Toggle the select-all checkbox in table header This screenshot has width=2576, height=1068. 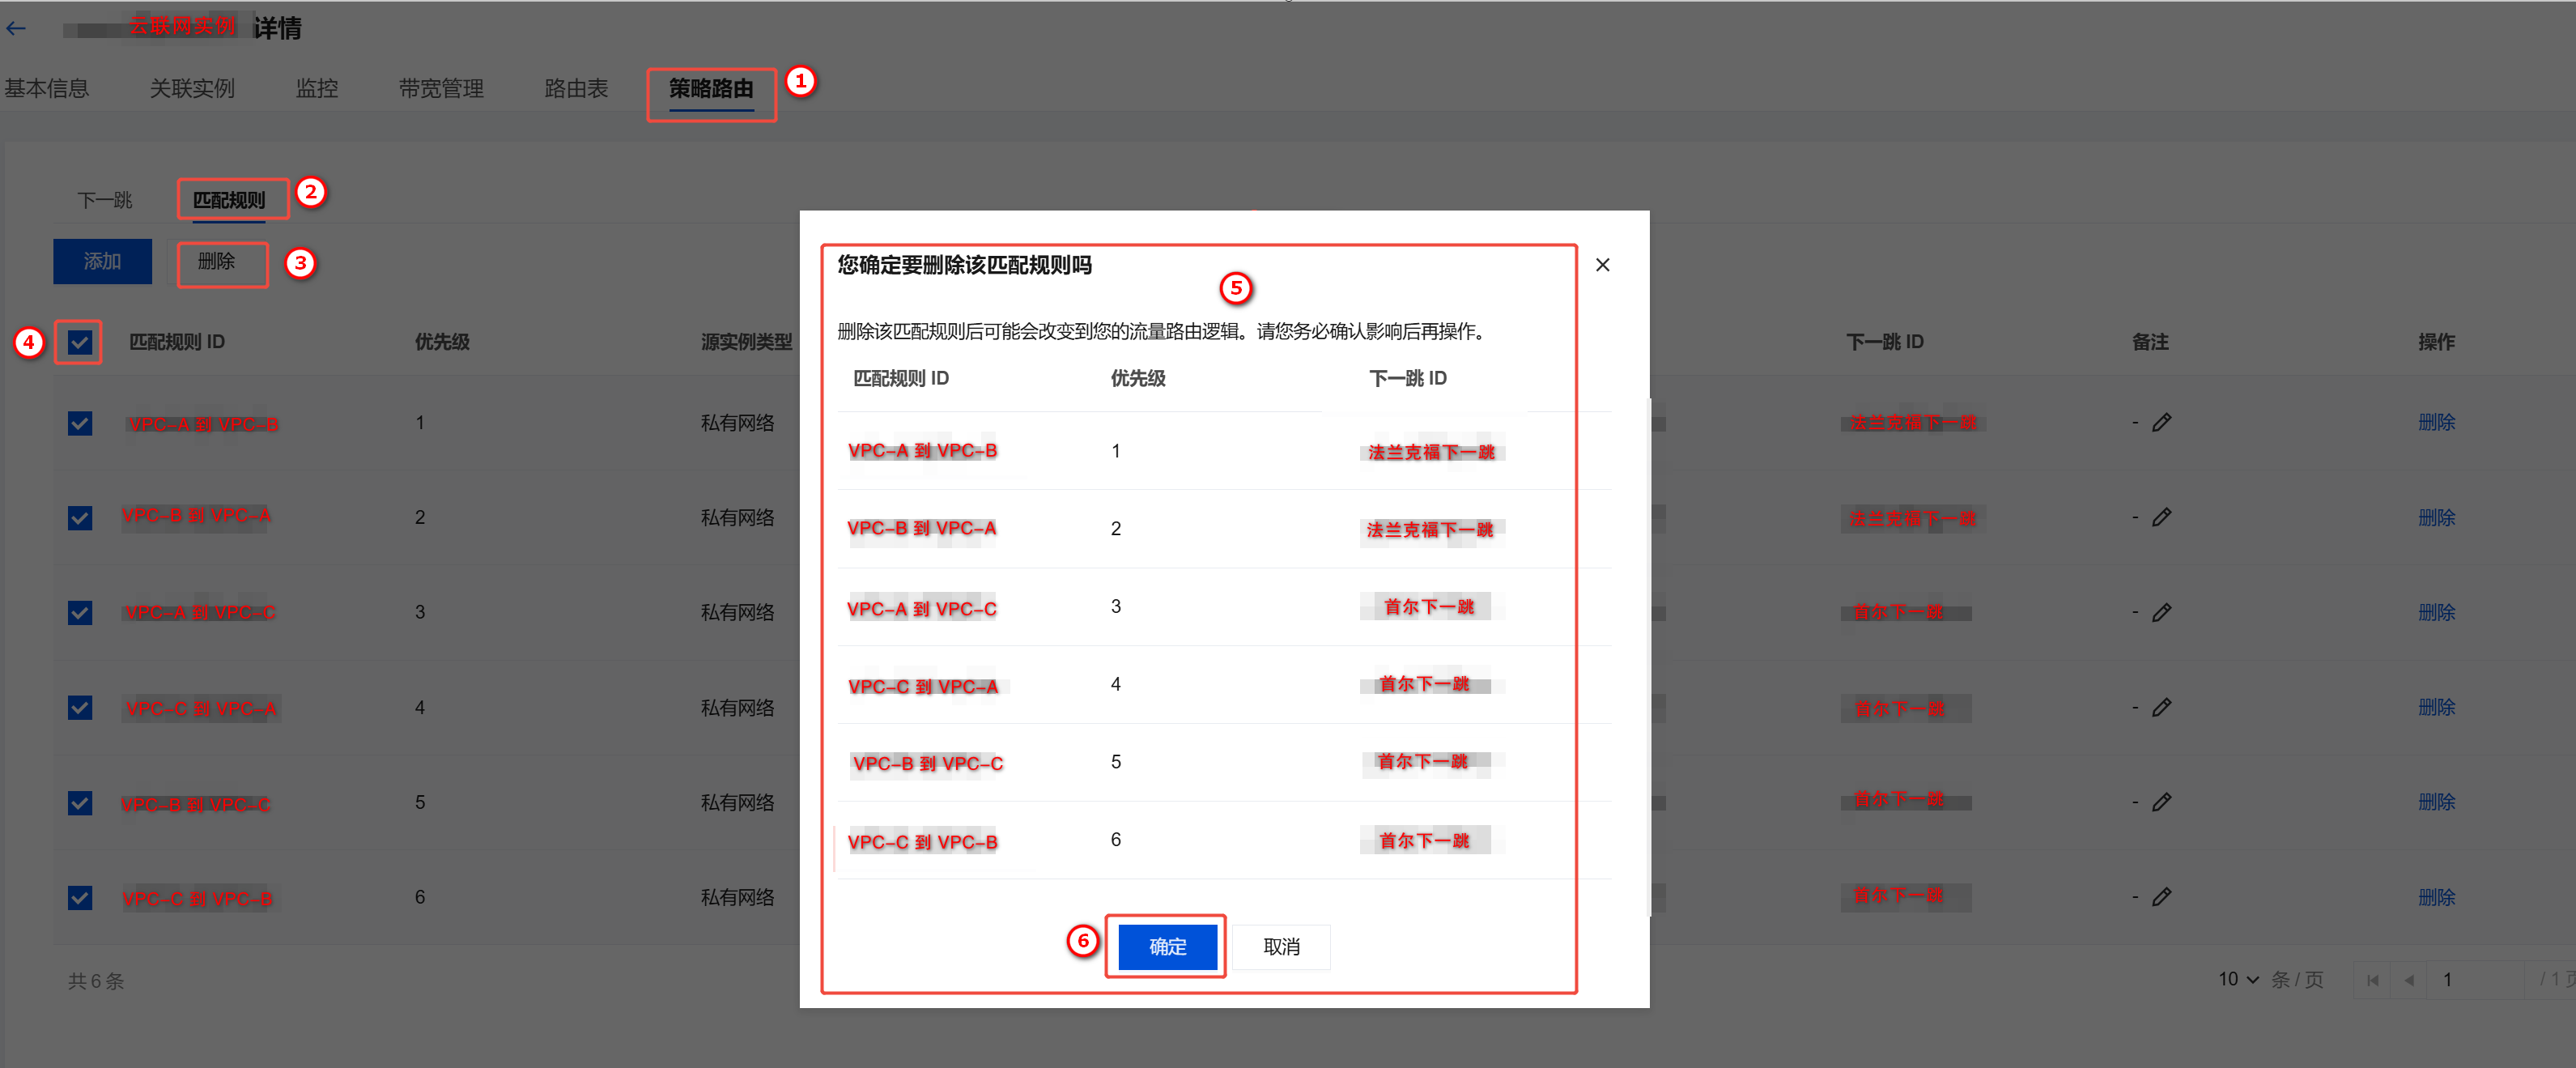(79, 343)
